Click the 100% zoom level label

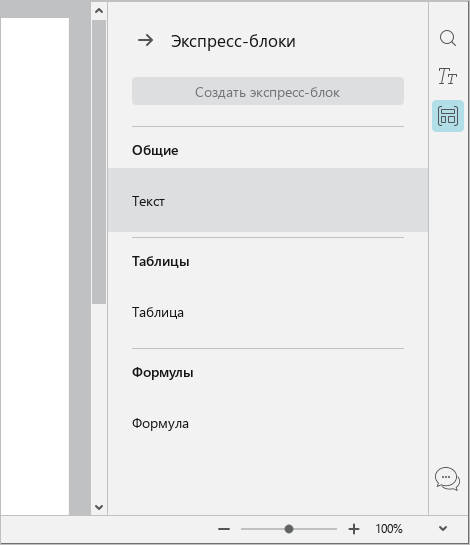click(x=389, y=529)
